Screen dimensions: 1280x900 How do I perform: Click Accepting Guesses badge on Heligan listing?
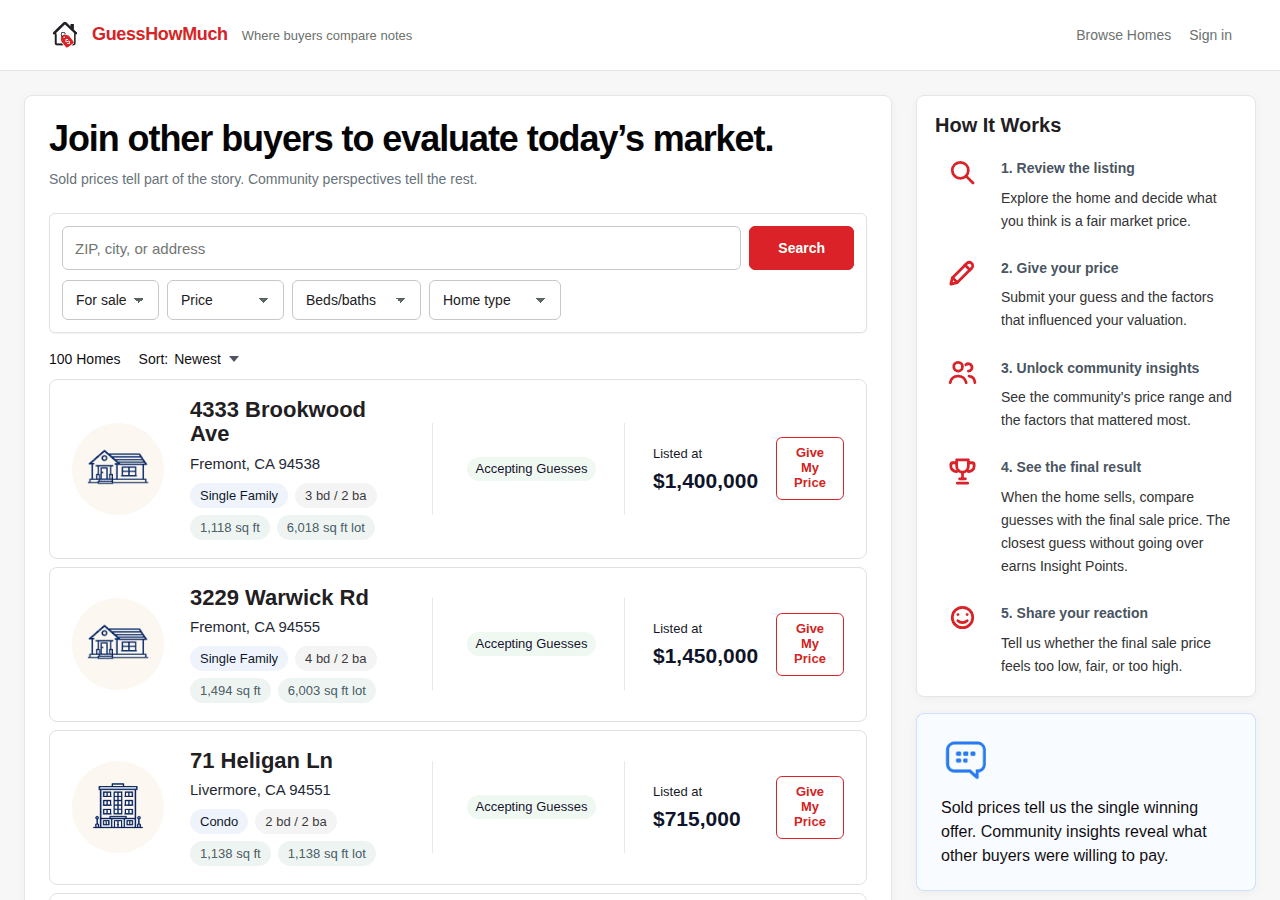[531, 807]
